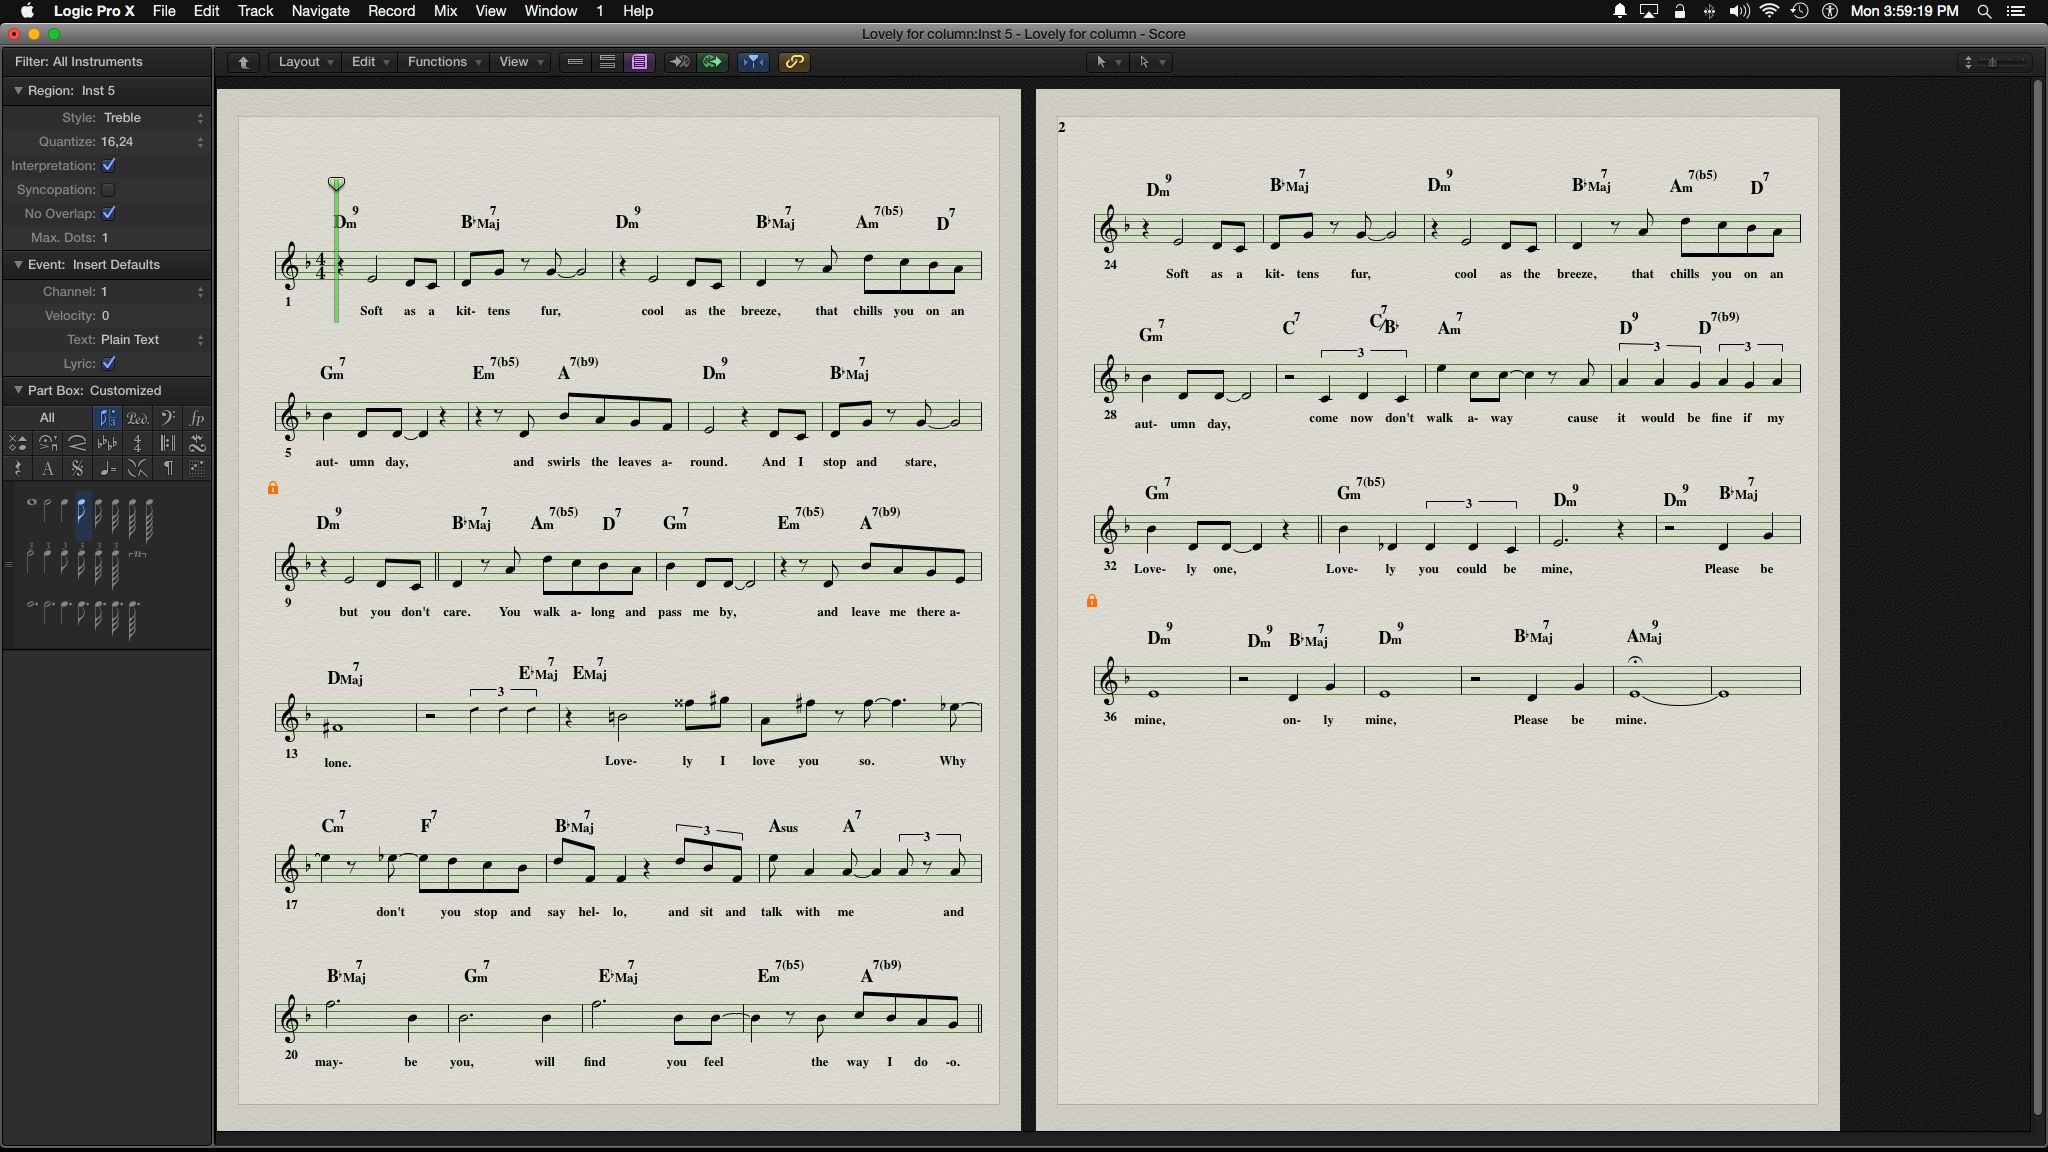Open the View dropdown in score toolbar
2048x1152 pixels.
point(521,62)
